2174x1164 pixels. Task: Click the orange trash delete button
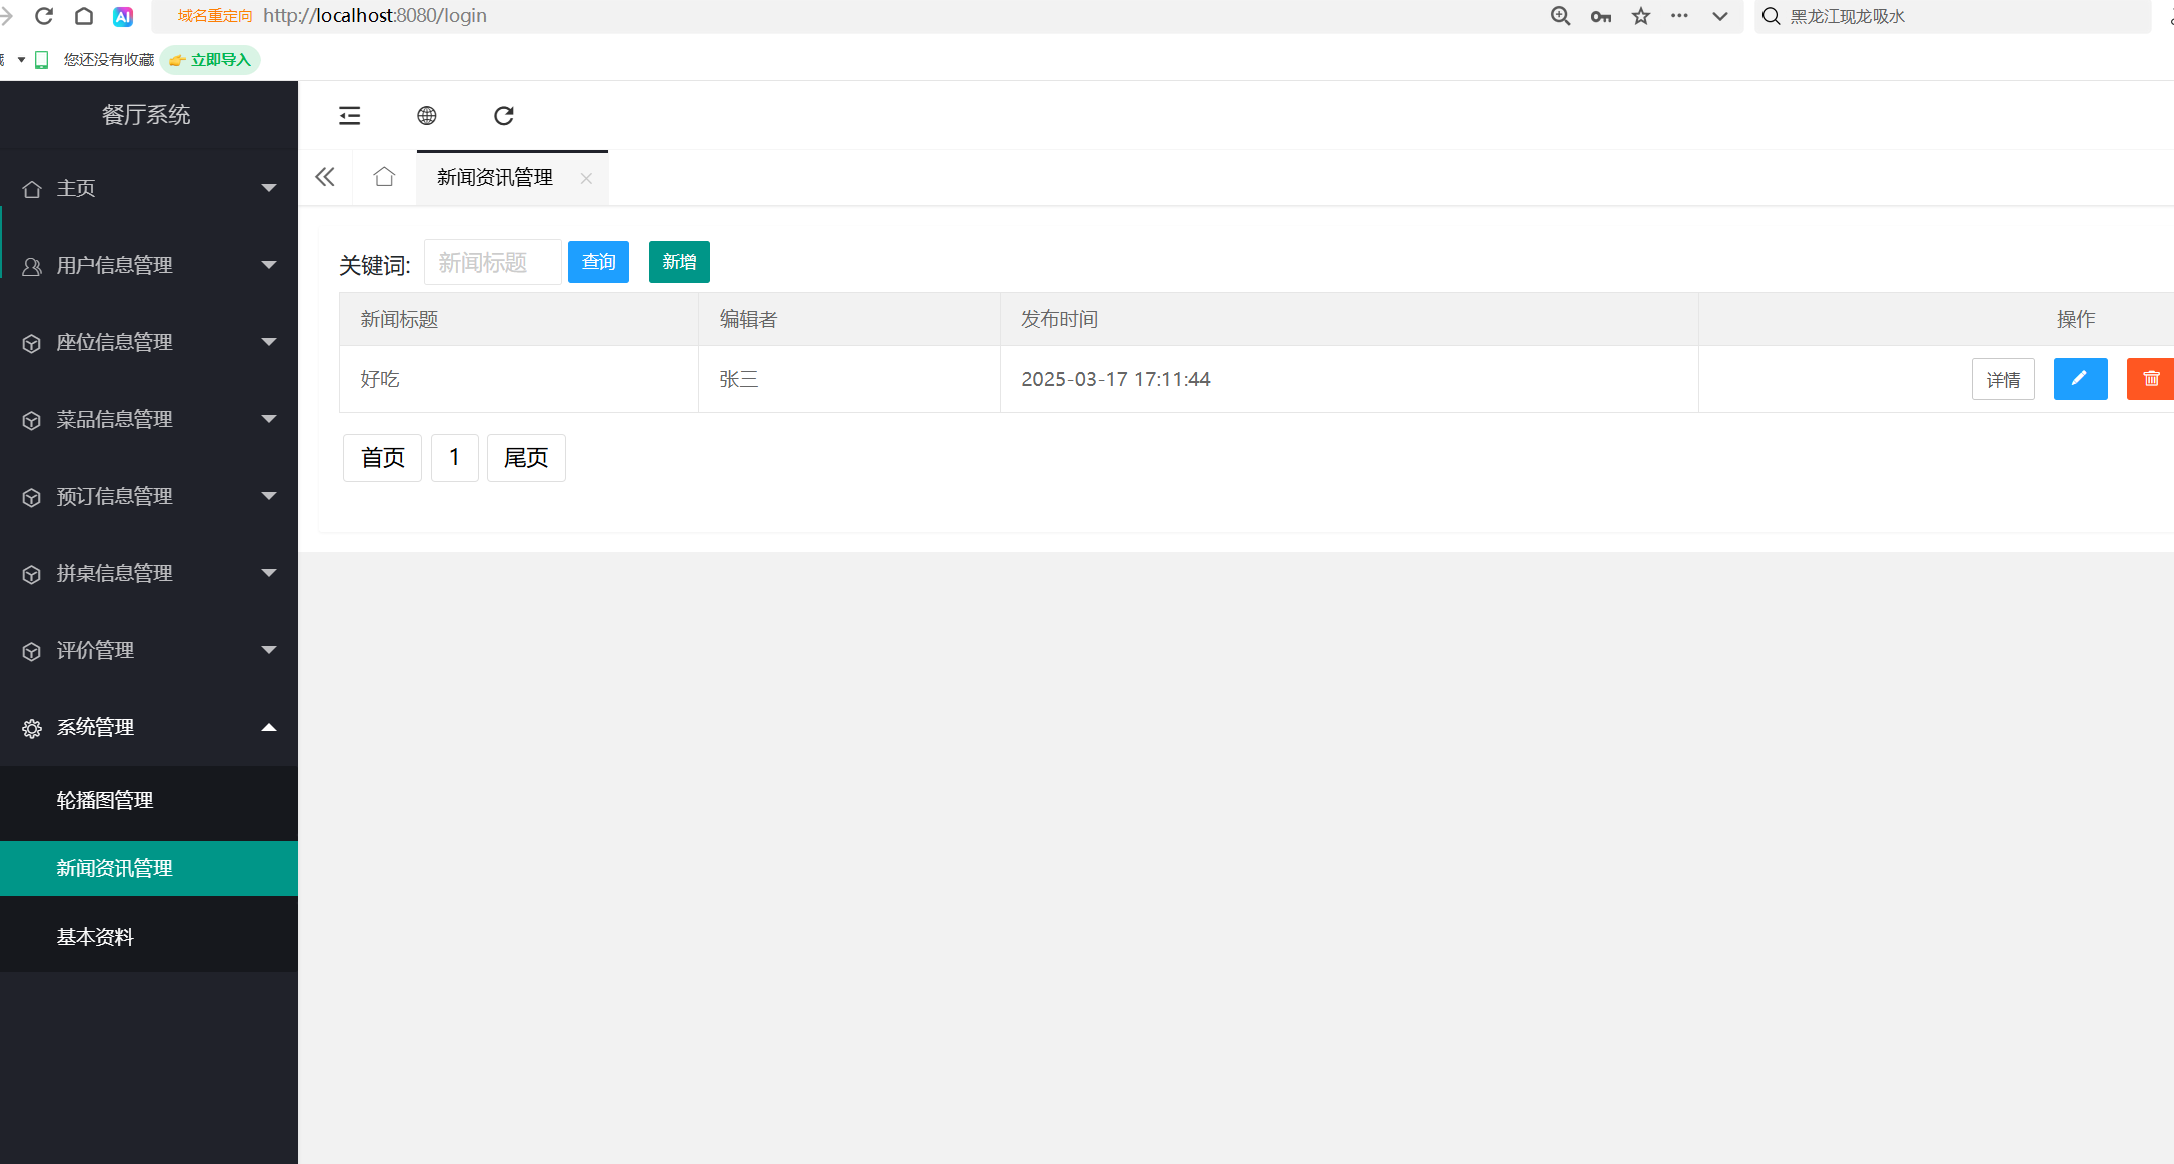coord(2150,379)
